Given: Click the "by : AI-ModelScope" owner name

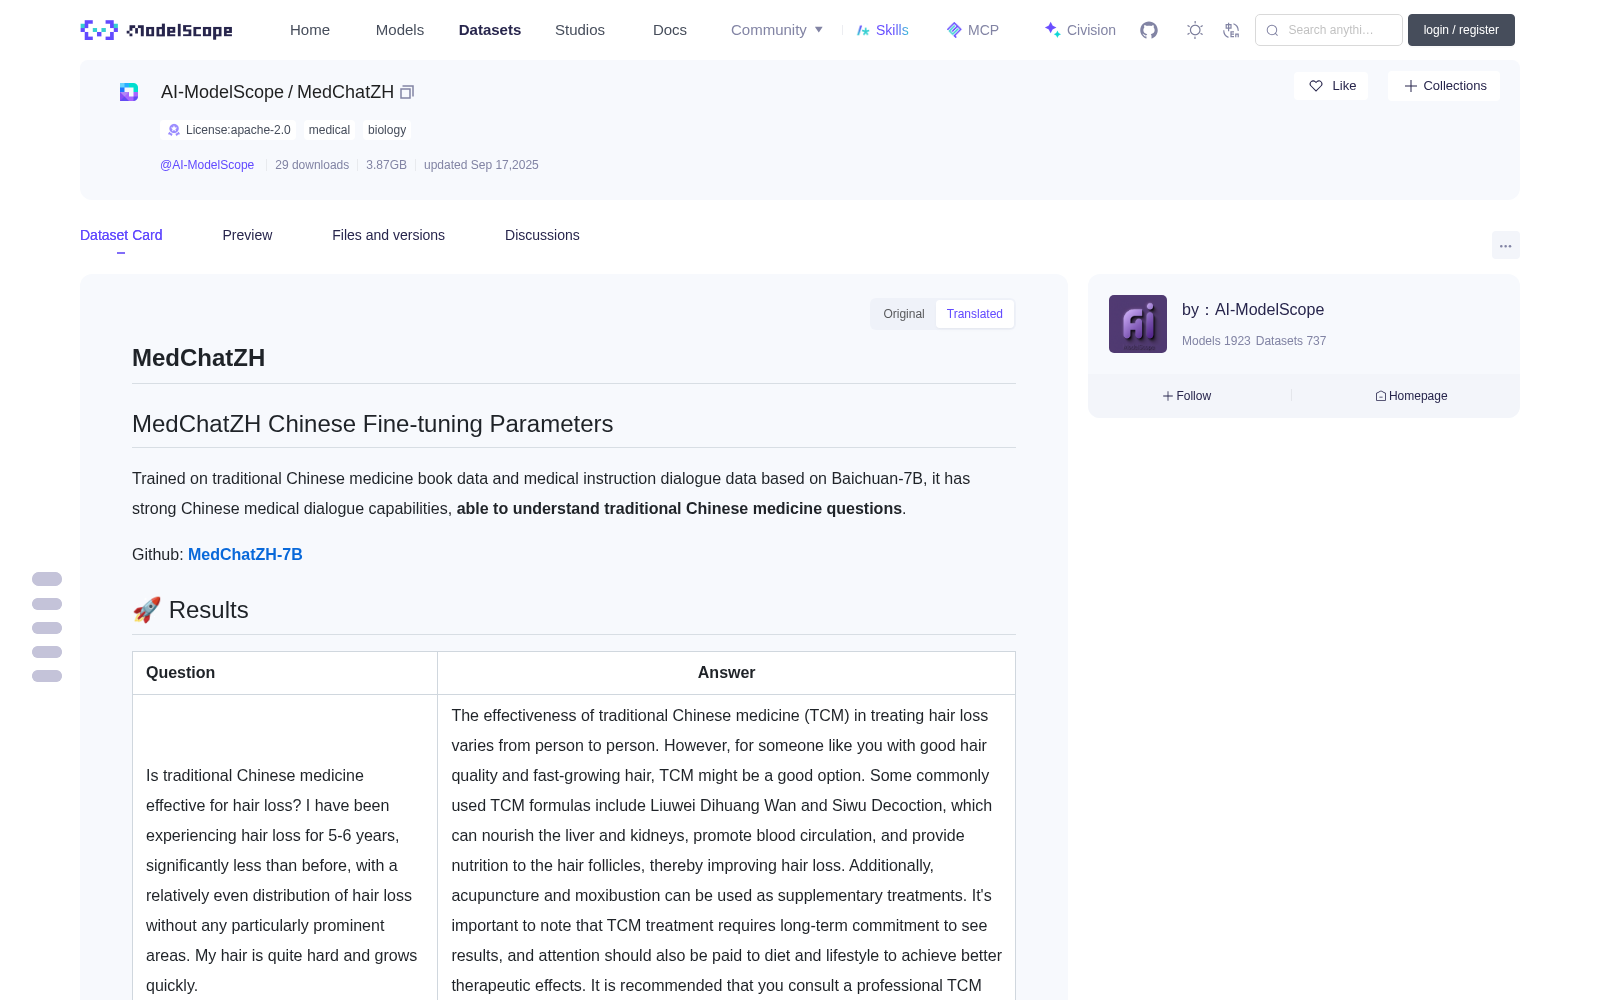Looking at the screenshot, I should coord(1253,310).
